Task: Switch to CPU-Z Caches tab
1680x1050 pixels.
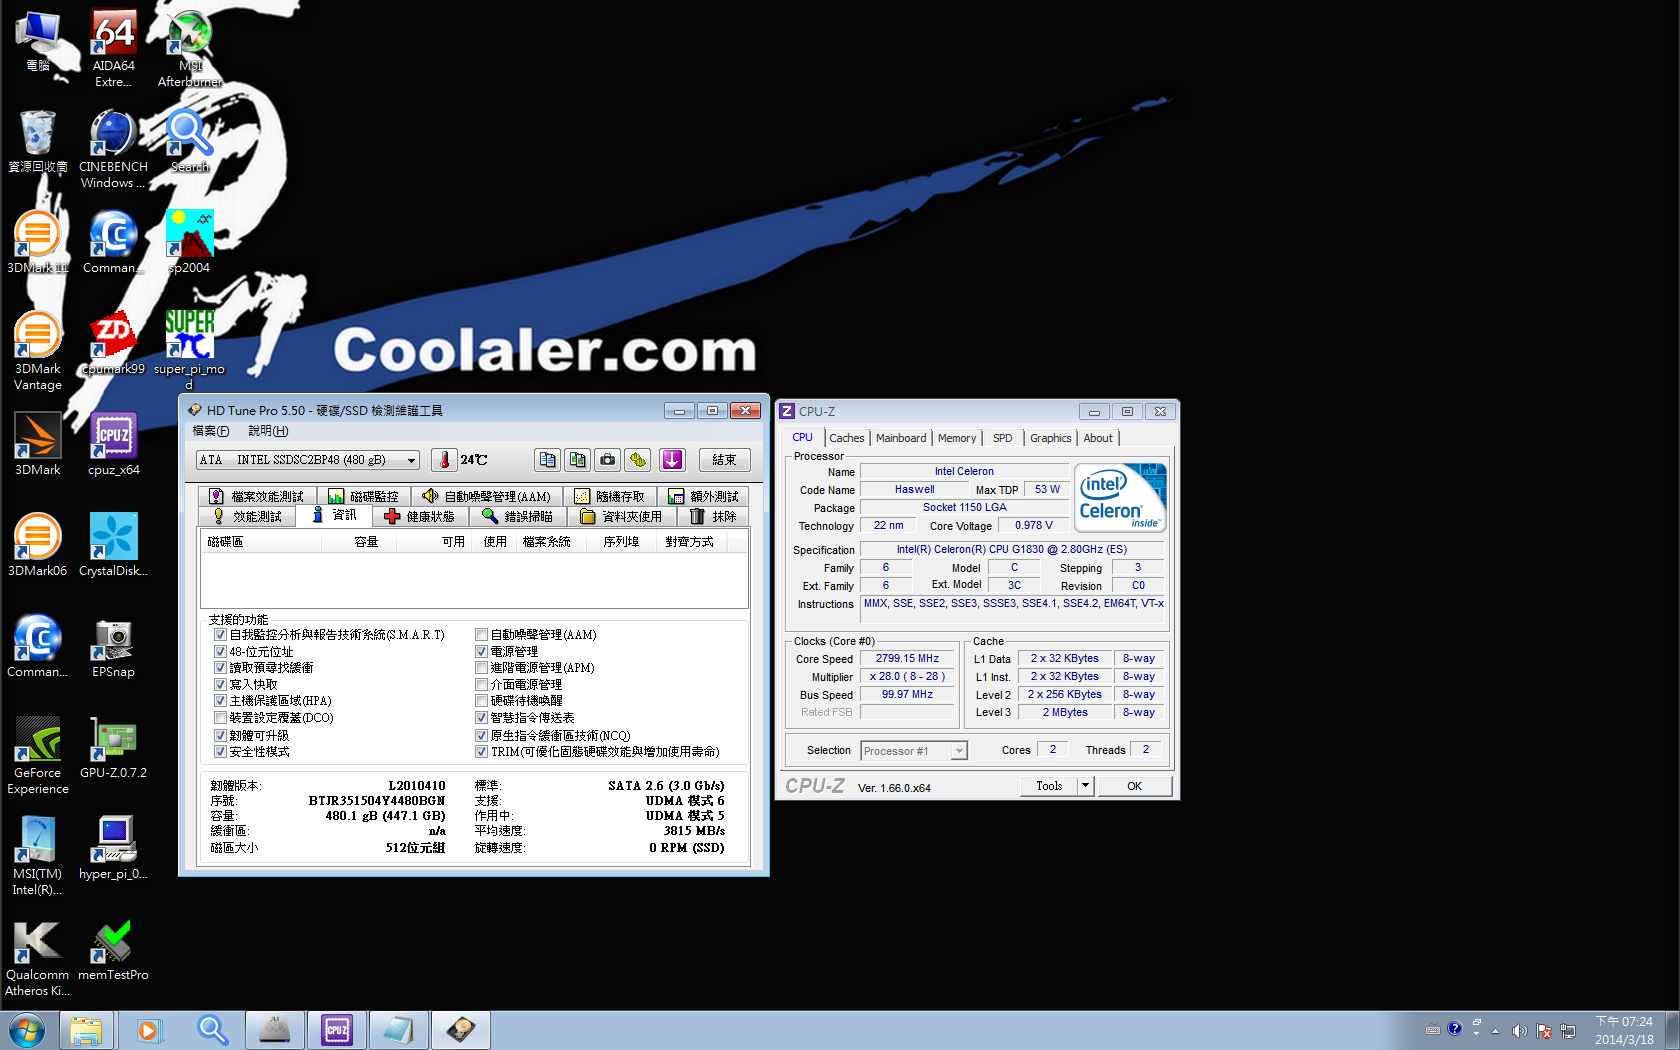Action: 846,438
